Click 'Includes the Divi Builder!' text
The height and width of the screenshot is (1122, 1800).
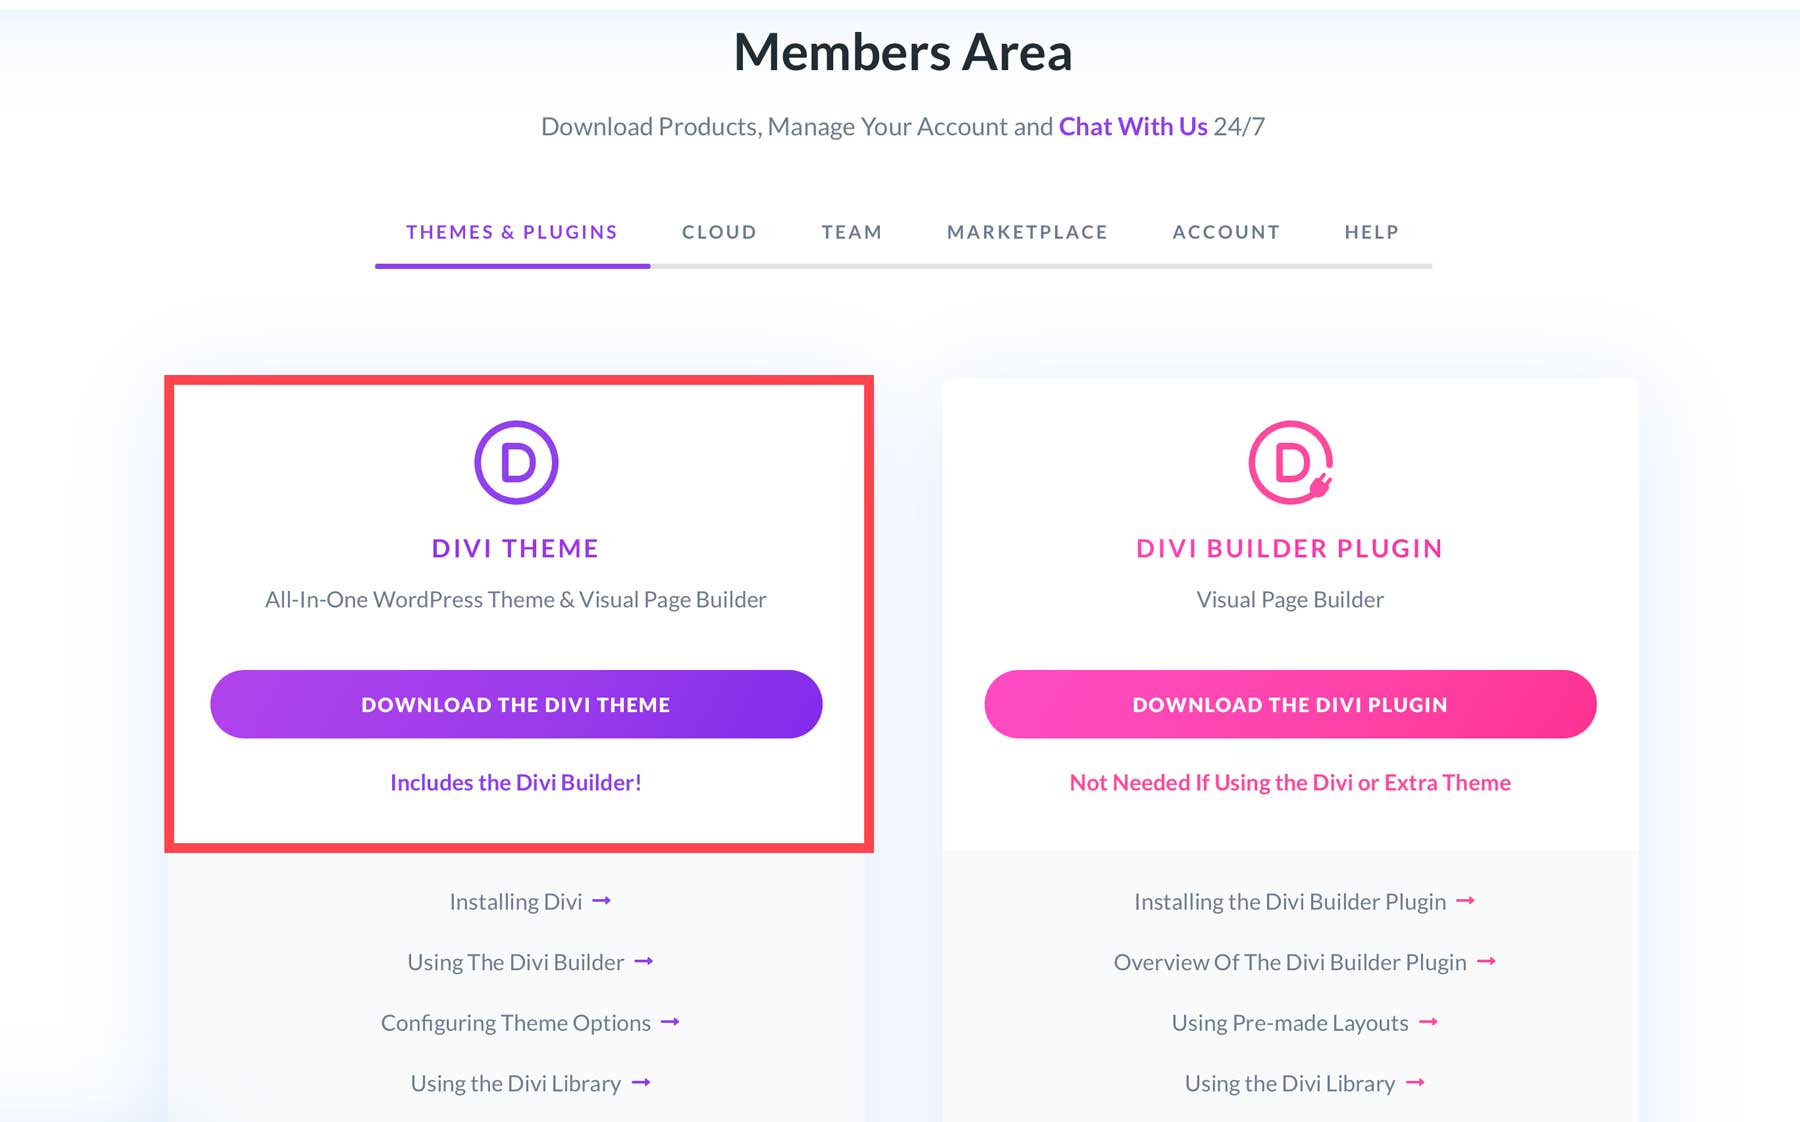pyautogui.click(x=516, y=782)
